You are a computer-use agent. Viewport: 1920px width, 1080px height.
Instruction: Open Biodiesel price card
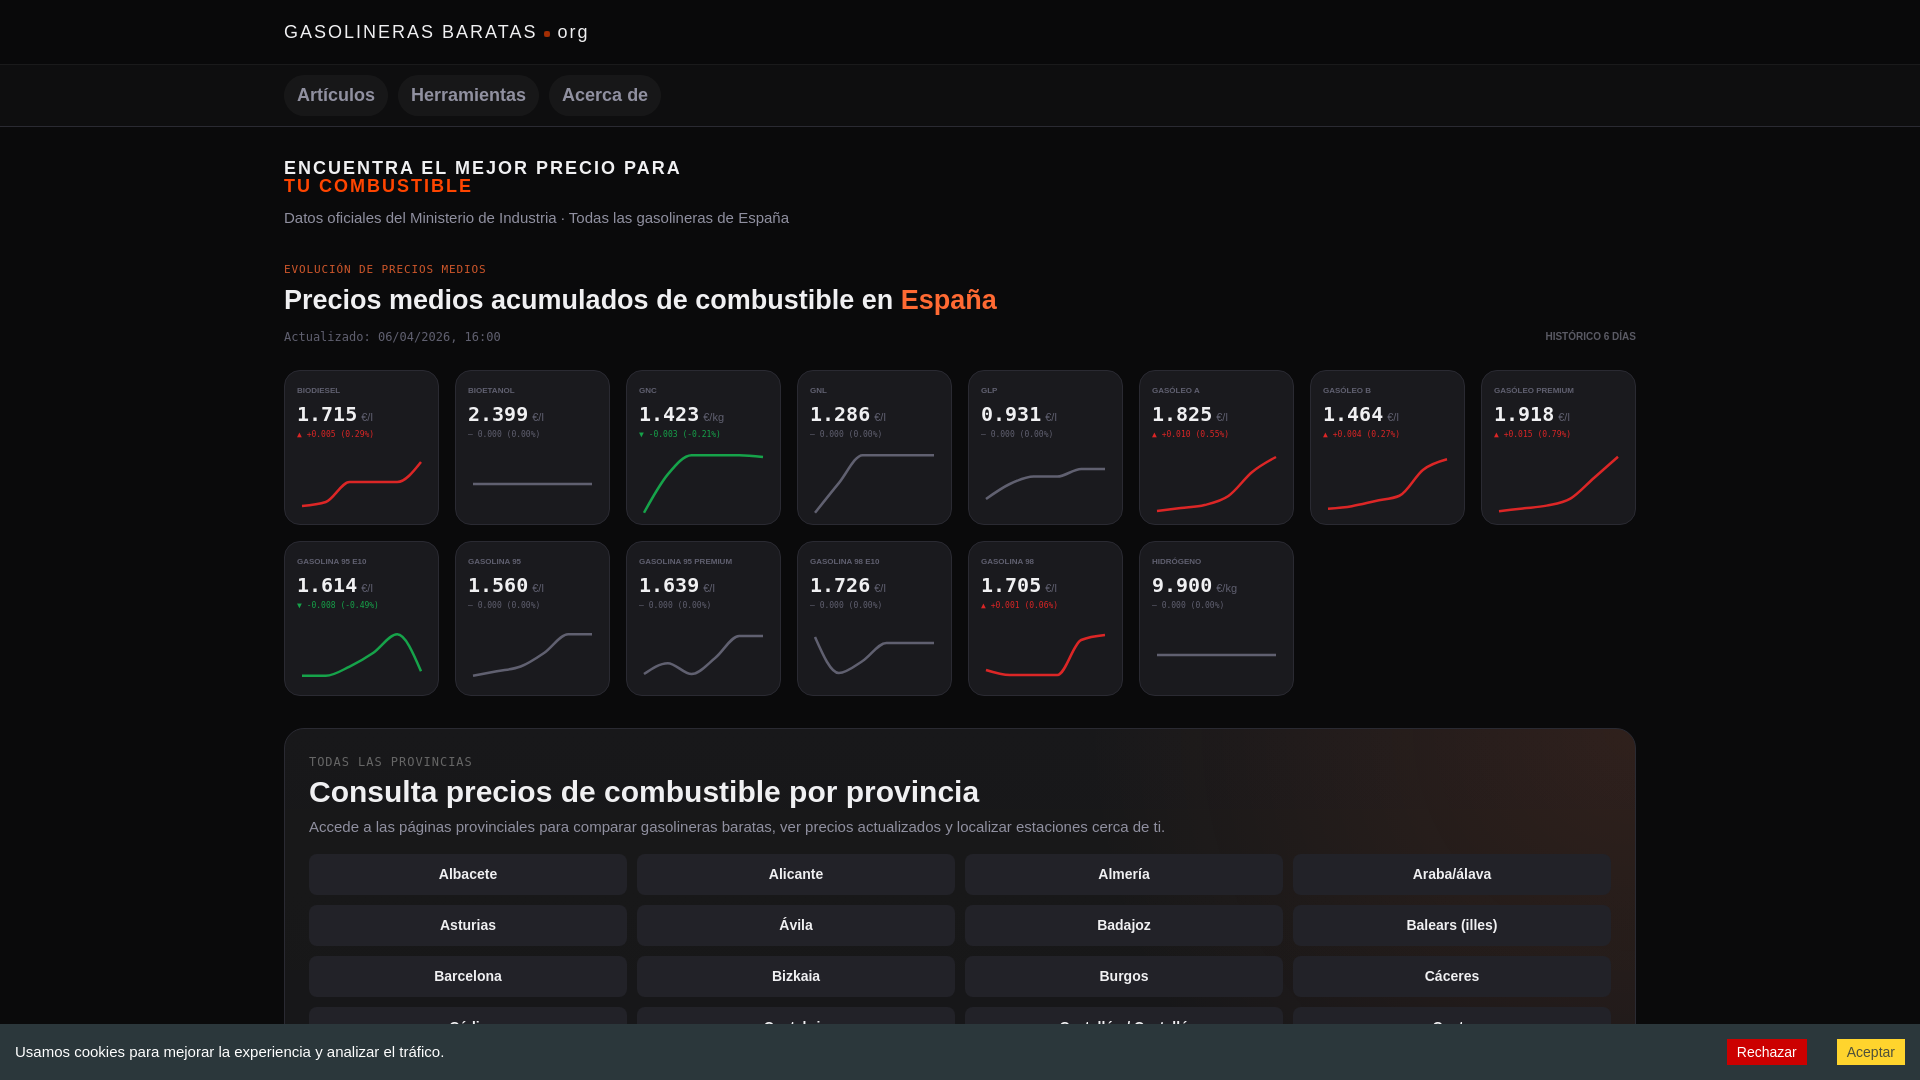361,447
